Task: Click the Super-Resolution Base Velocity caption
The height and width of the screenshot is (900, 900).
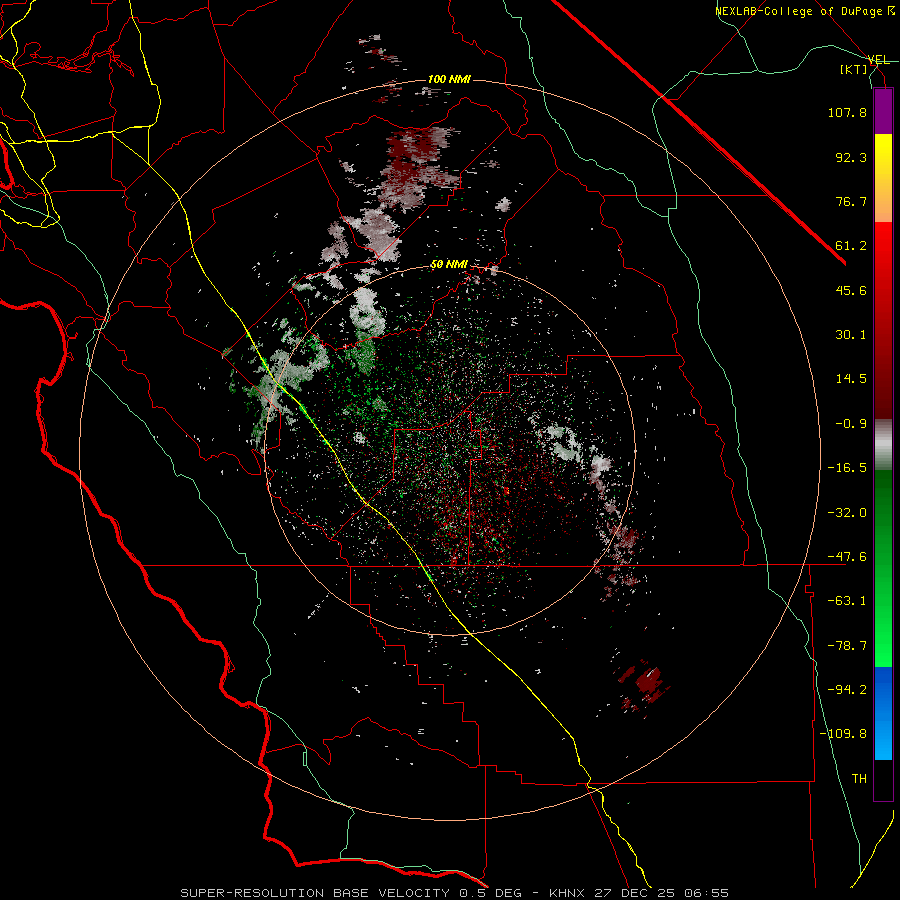Action: (x=455, y=893)
